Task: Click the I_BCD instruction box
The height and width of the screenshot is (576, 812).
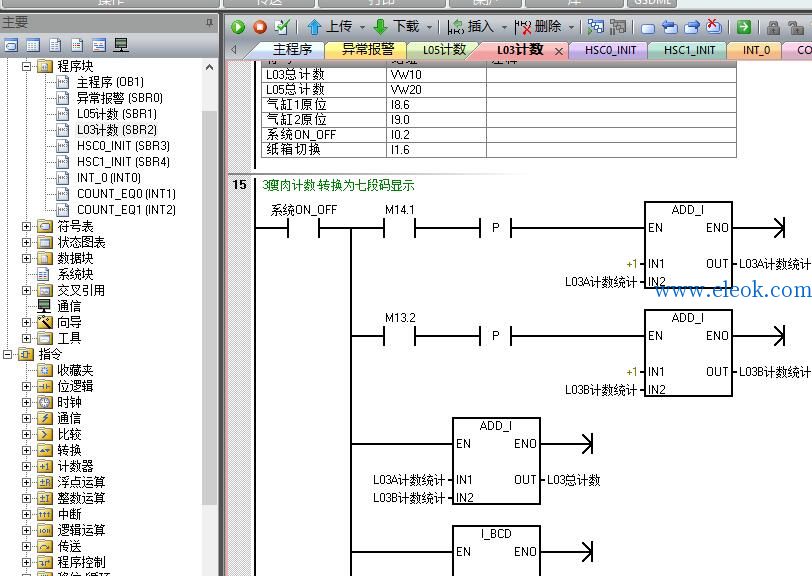Action: click(x=496, y=550)
